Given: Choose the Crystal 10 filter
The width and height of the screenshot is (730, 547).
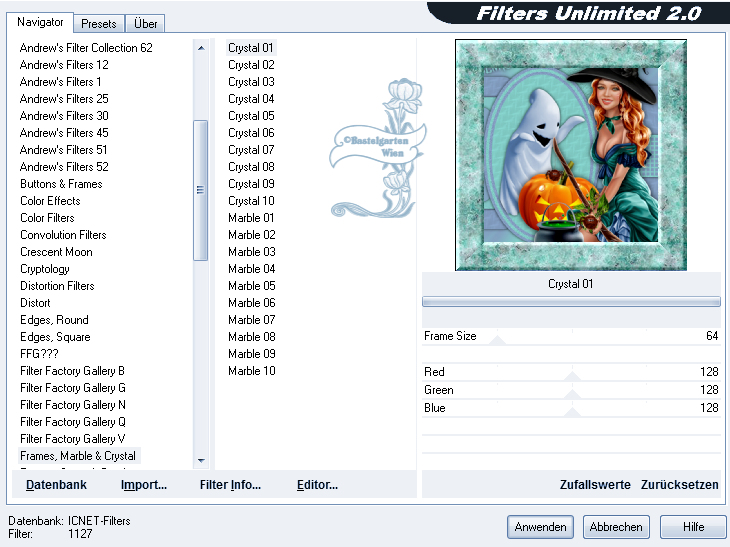Looking at the screenshot, I should click(251, 201).
